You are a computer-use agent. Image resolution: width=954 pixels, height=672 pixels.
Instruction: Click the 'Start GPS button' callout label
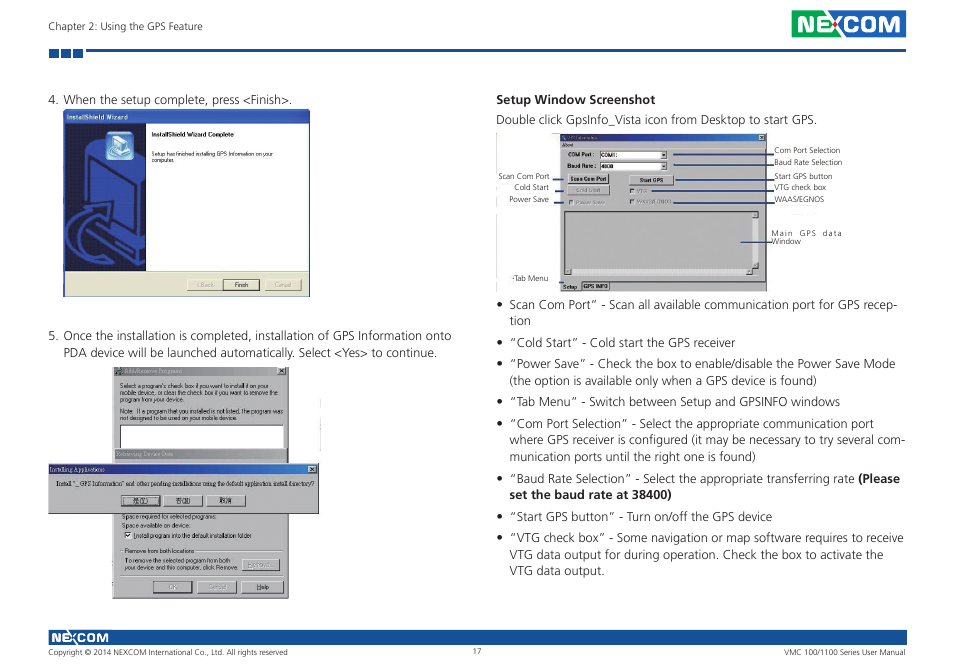[803, 176]
